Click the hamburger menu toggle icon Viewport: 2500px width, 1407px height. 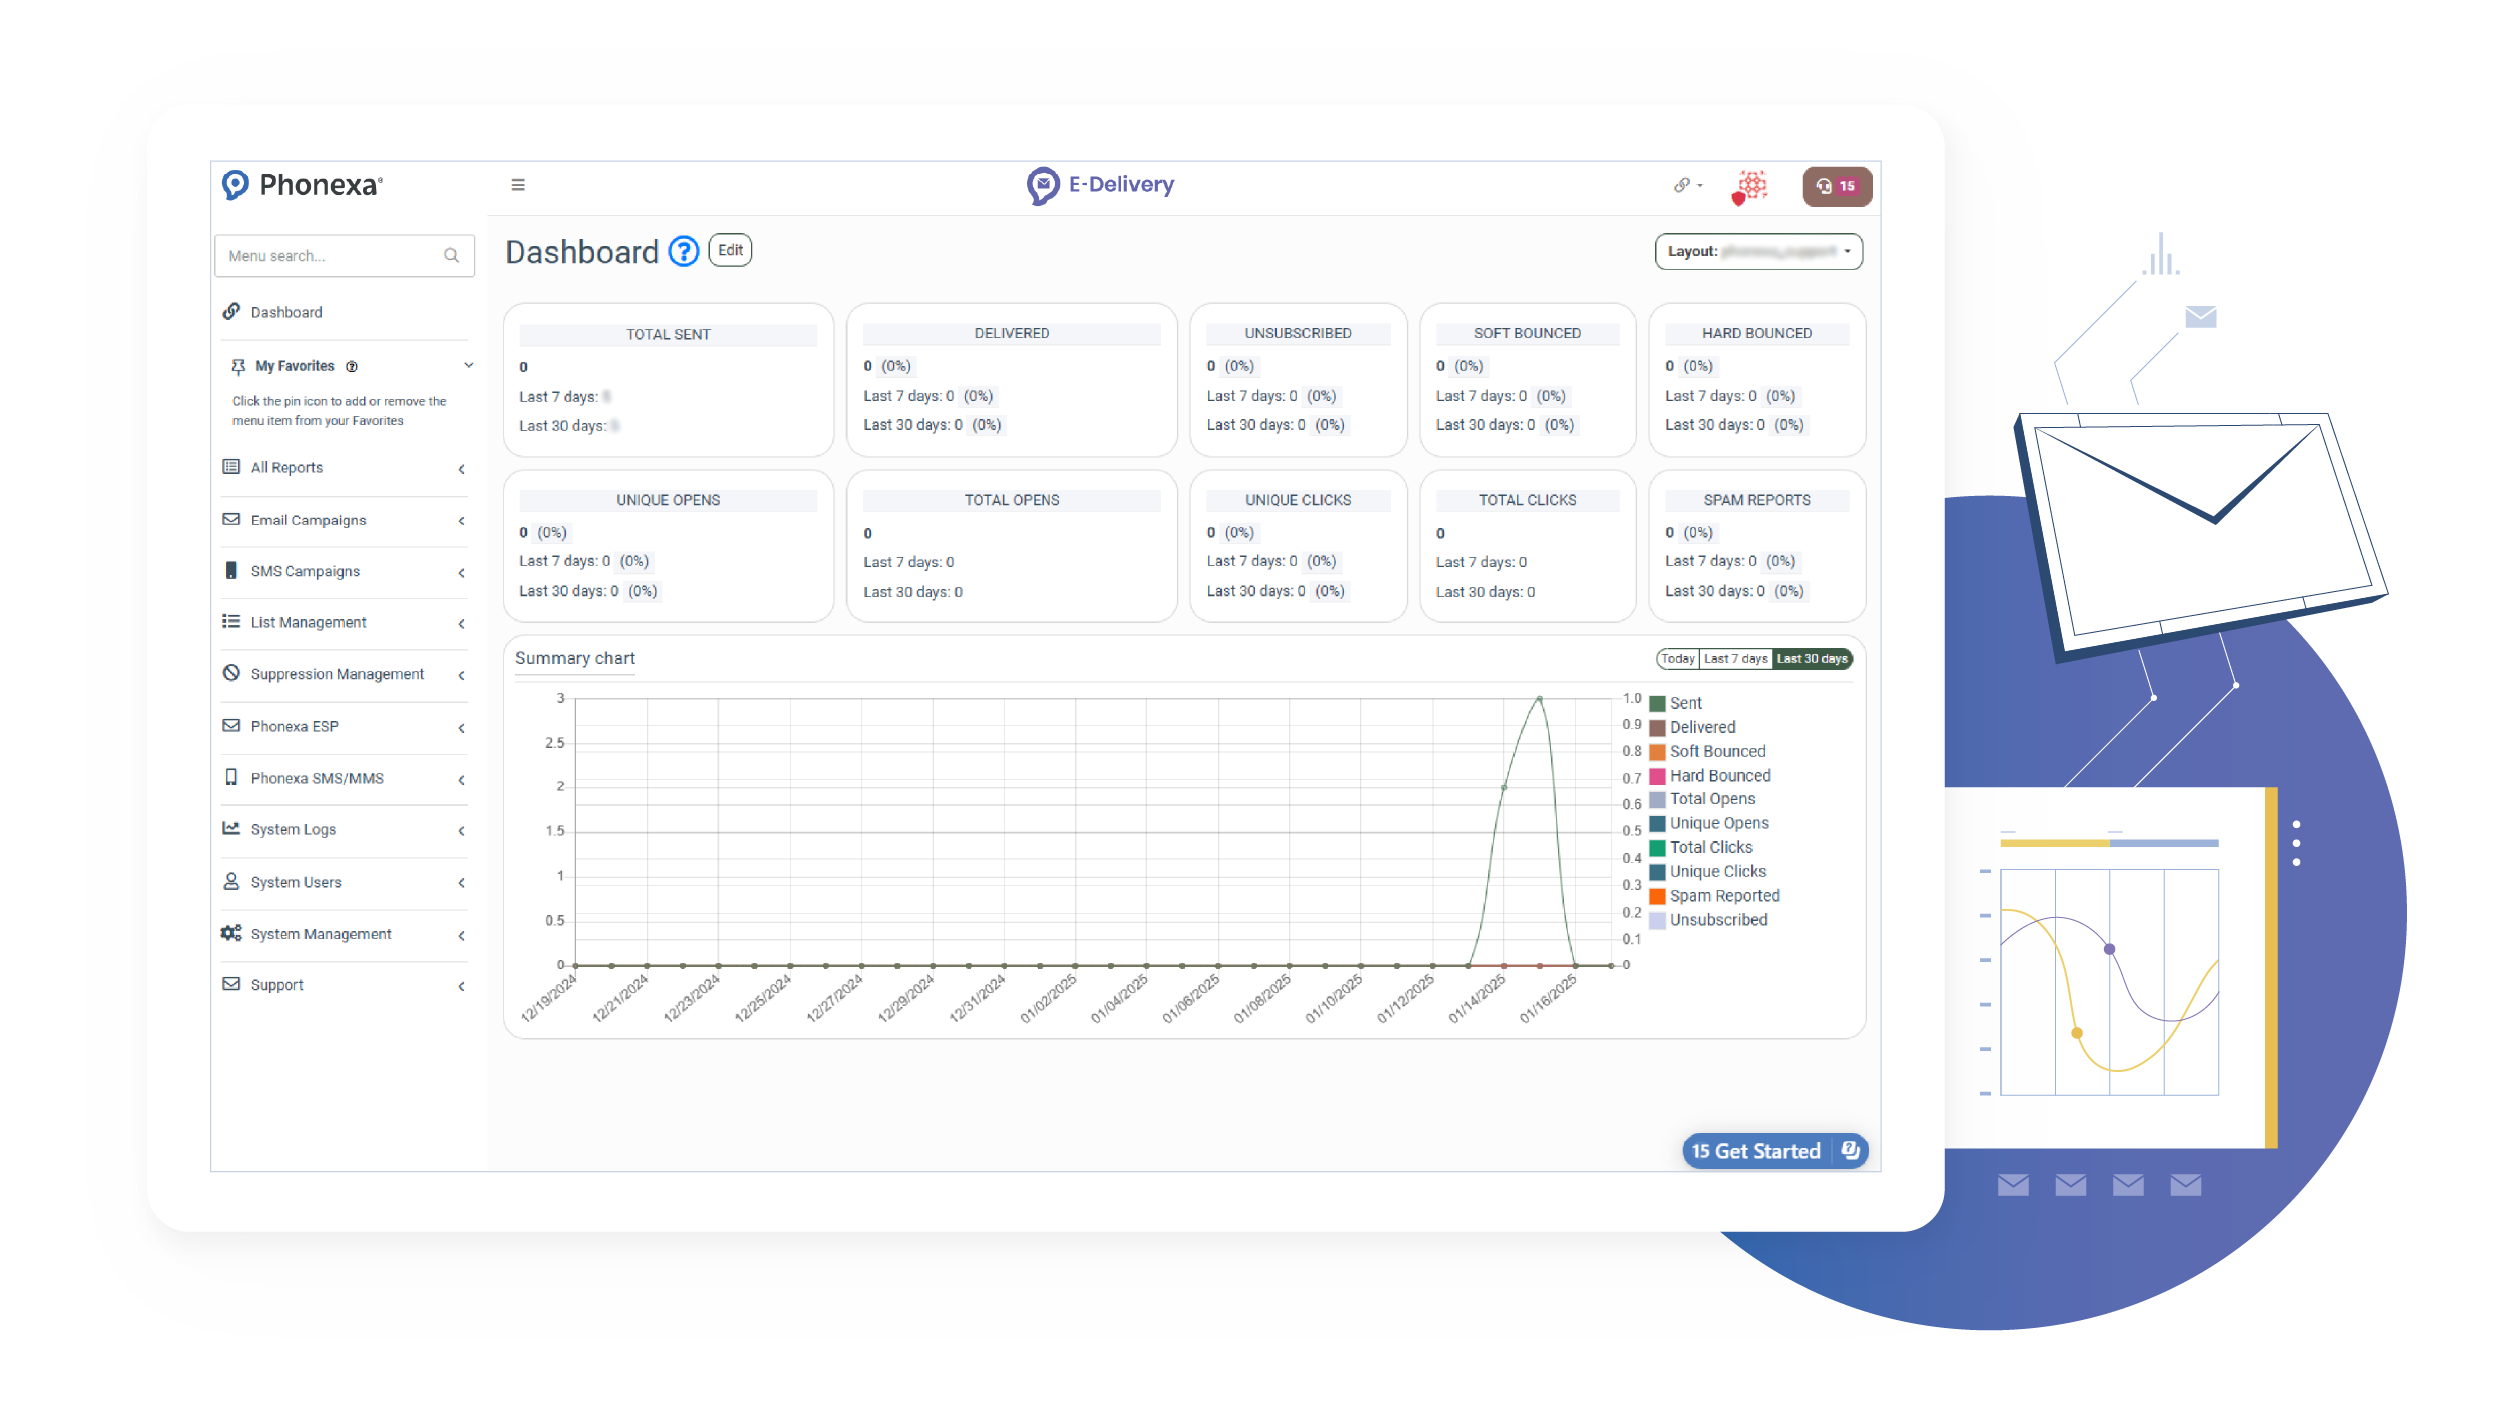[x=518, y=185]
